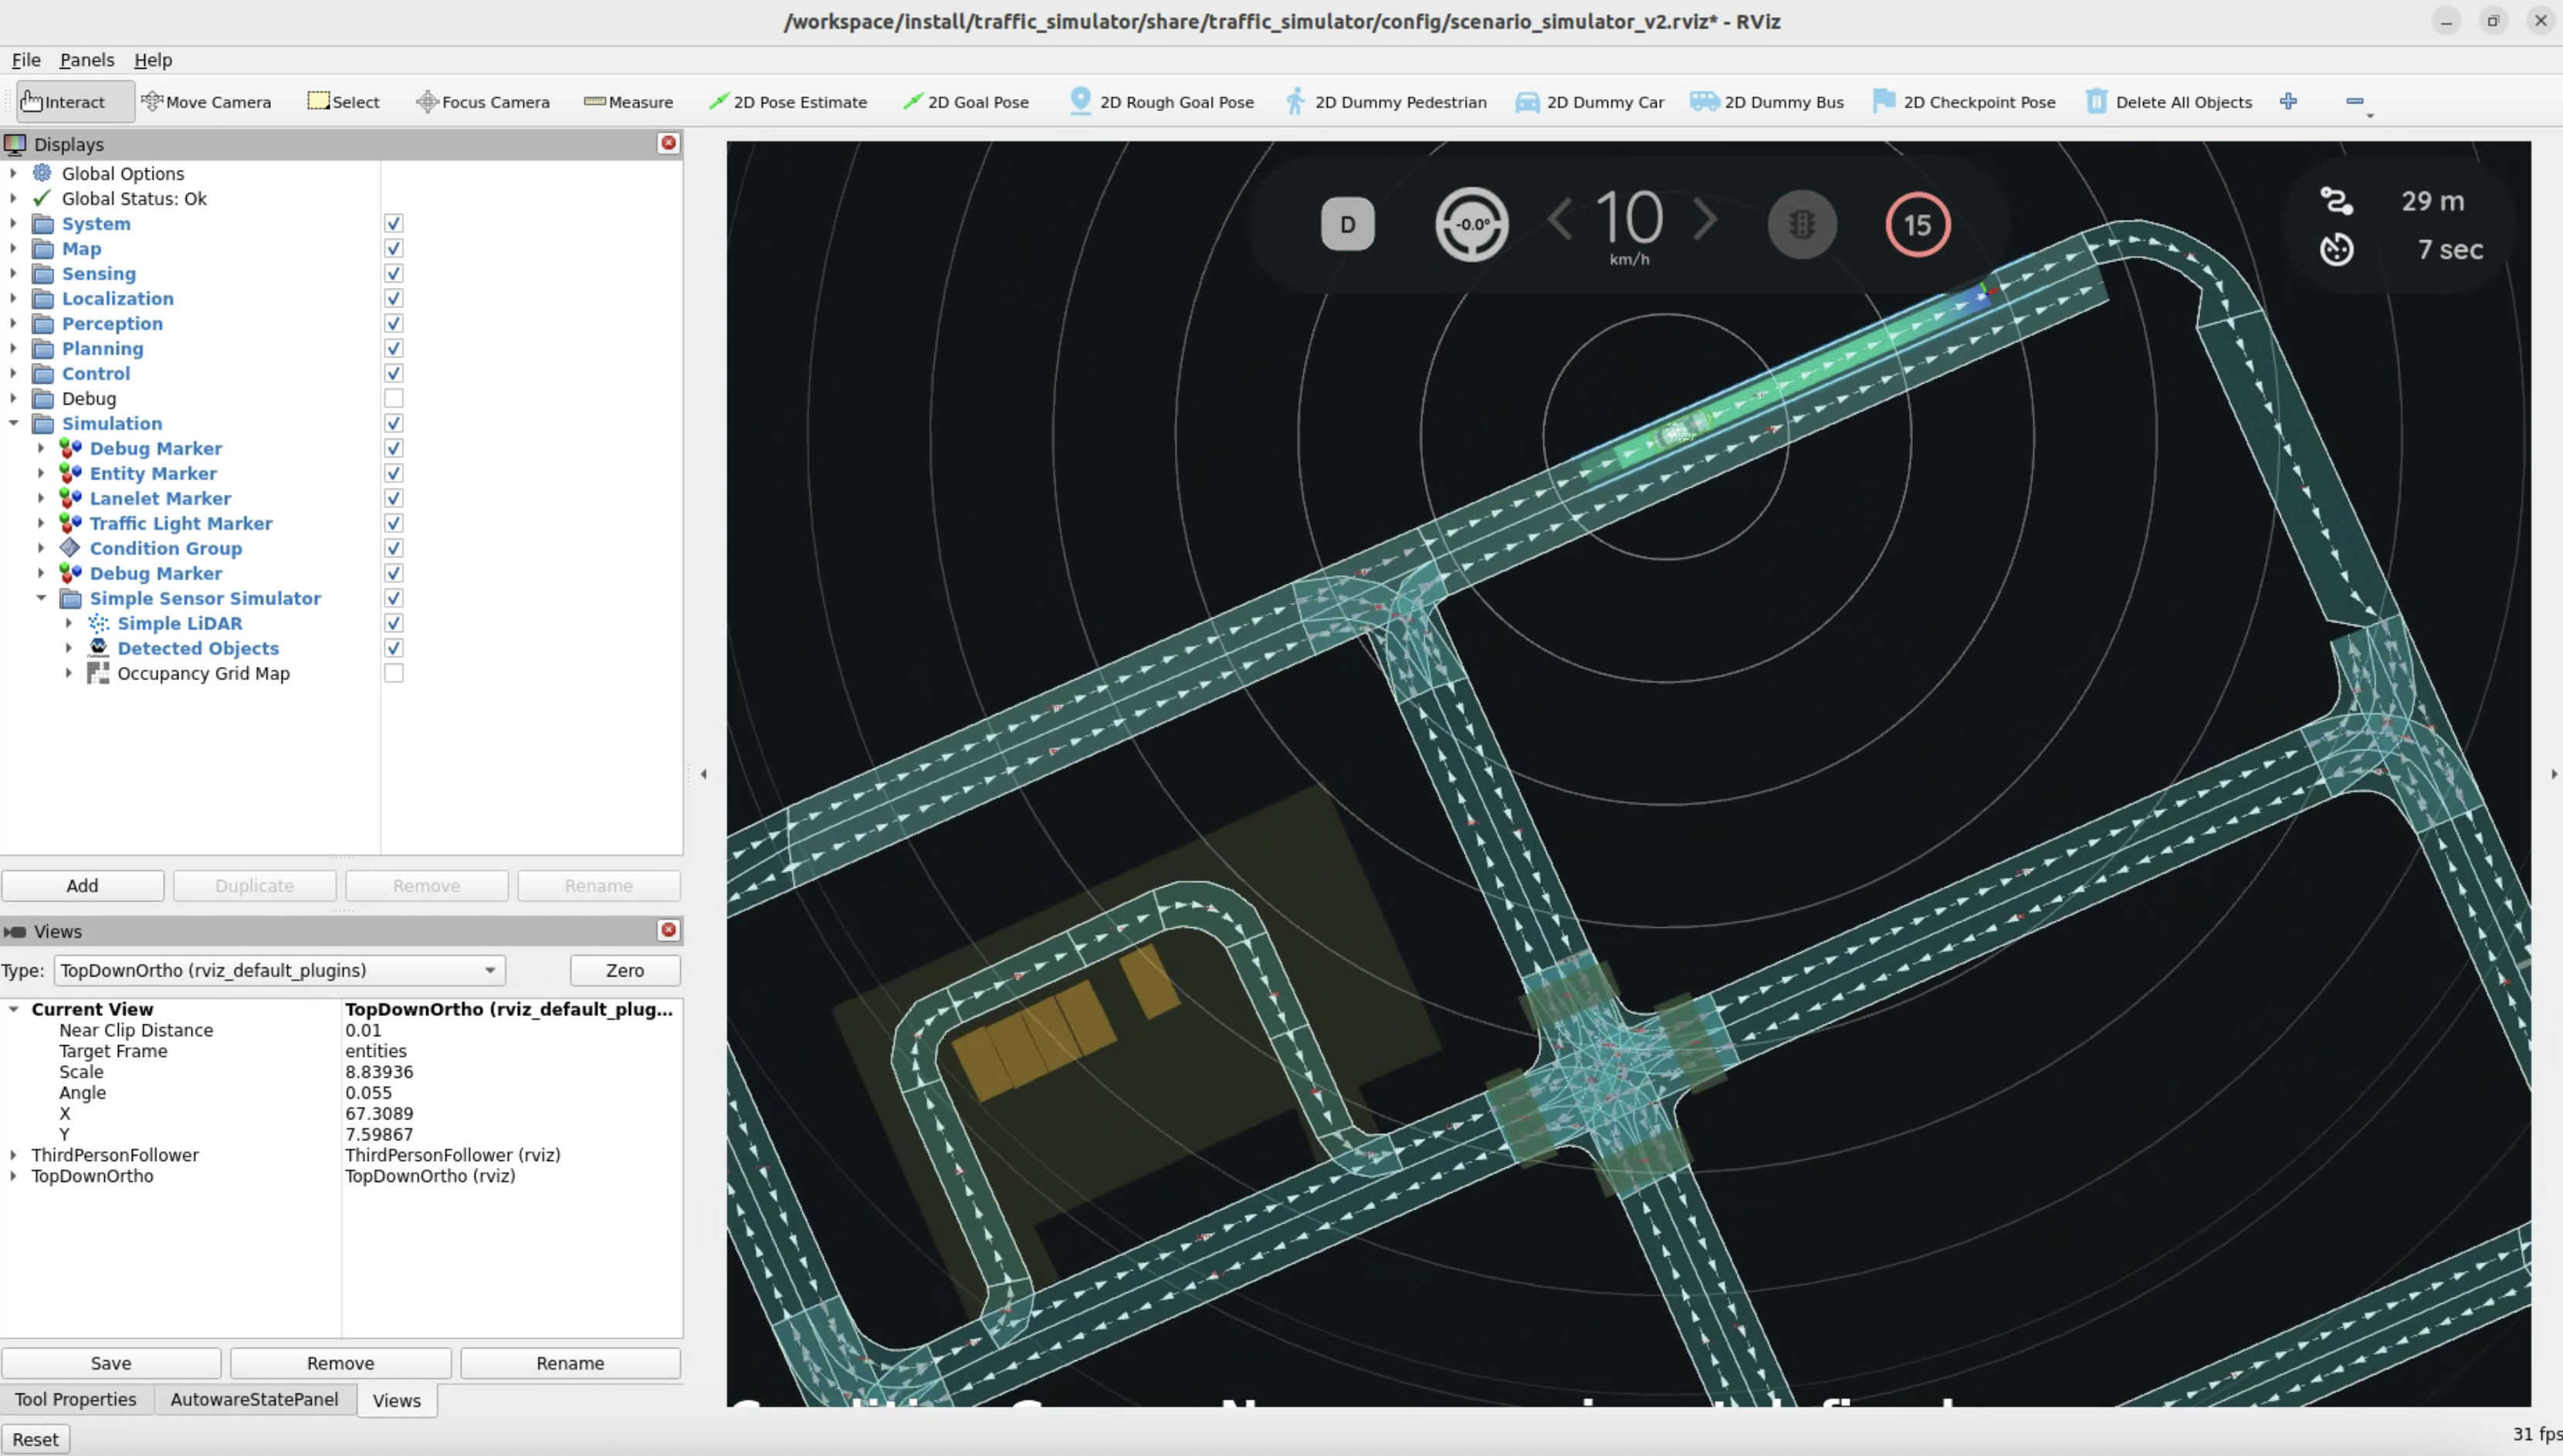The width and height of the screenshot is (2563, 1456).
Task: Click the Global Options gear icon
Action: (42, 173)
